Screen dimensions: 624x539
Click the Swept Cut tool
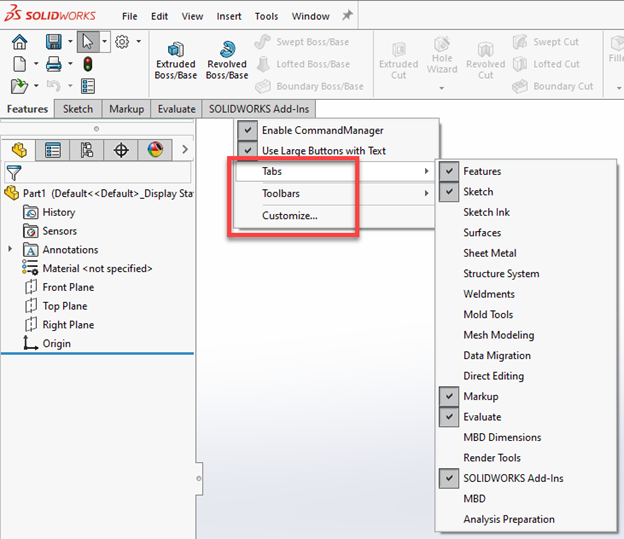(x=546, y=42)
